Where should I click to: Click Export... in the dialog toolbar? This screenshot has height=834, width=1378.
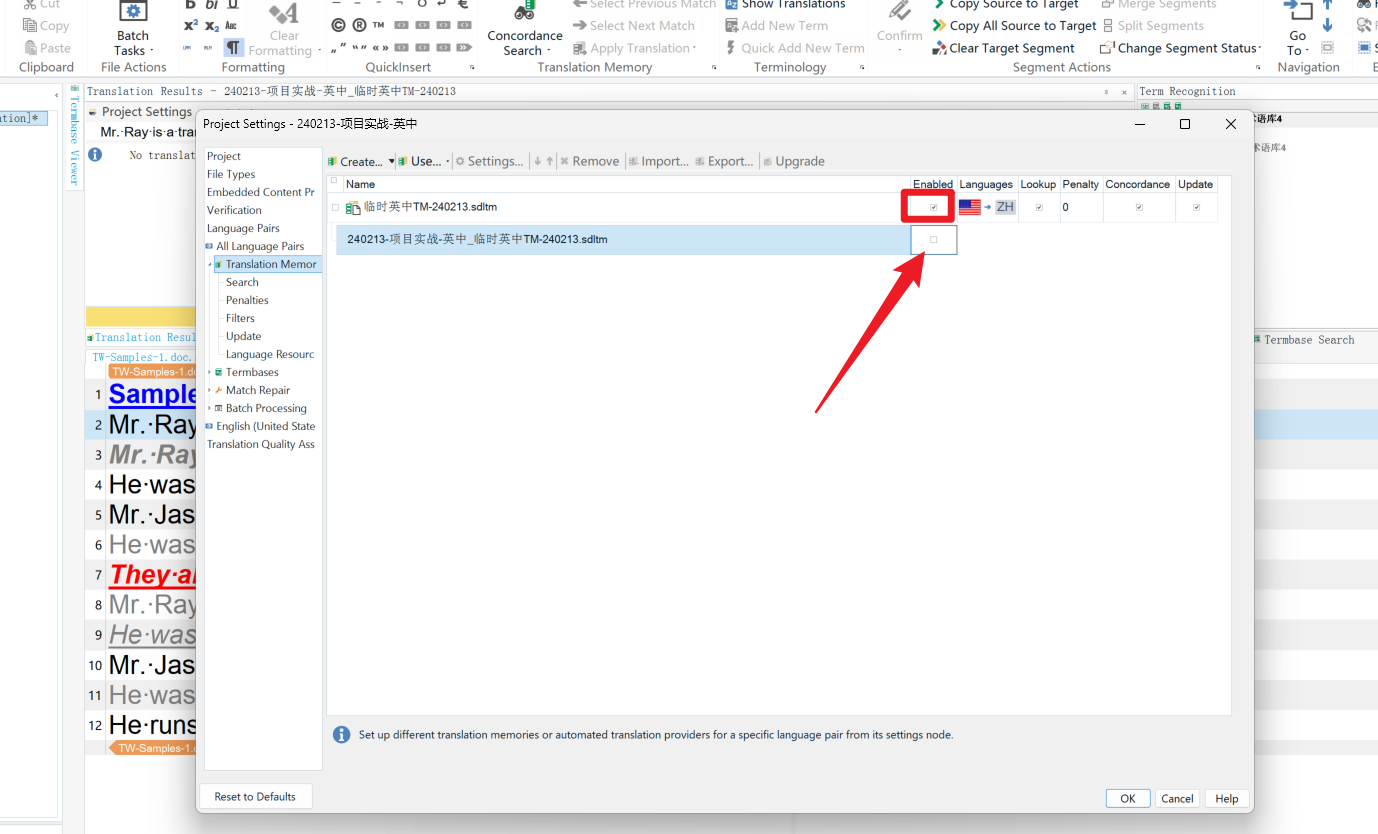[x=724, y=161]
